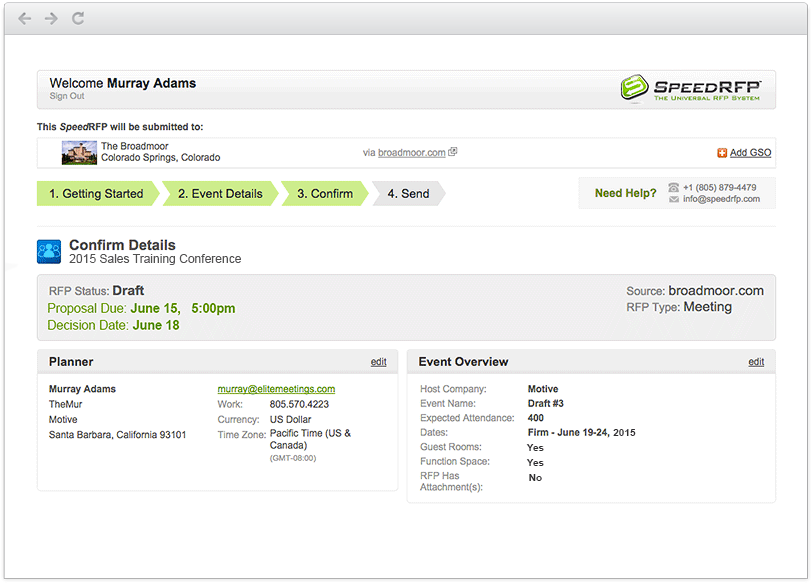Click the external link icon beside broadmoor.com

[453, 152]
